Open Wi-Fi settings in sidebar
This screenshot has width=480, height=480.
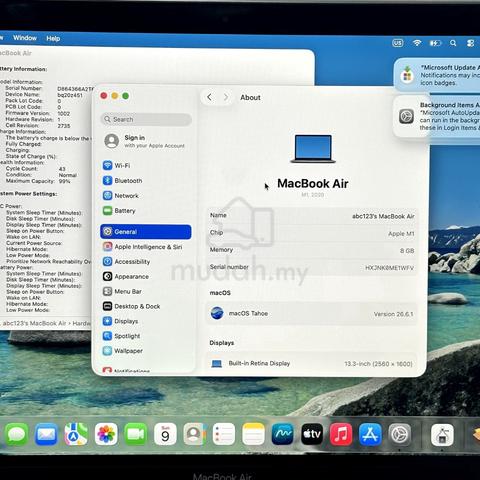[x=117, y=165]
